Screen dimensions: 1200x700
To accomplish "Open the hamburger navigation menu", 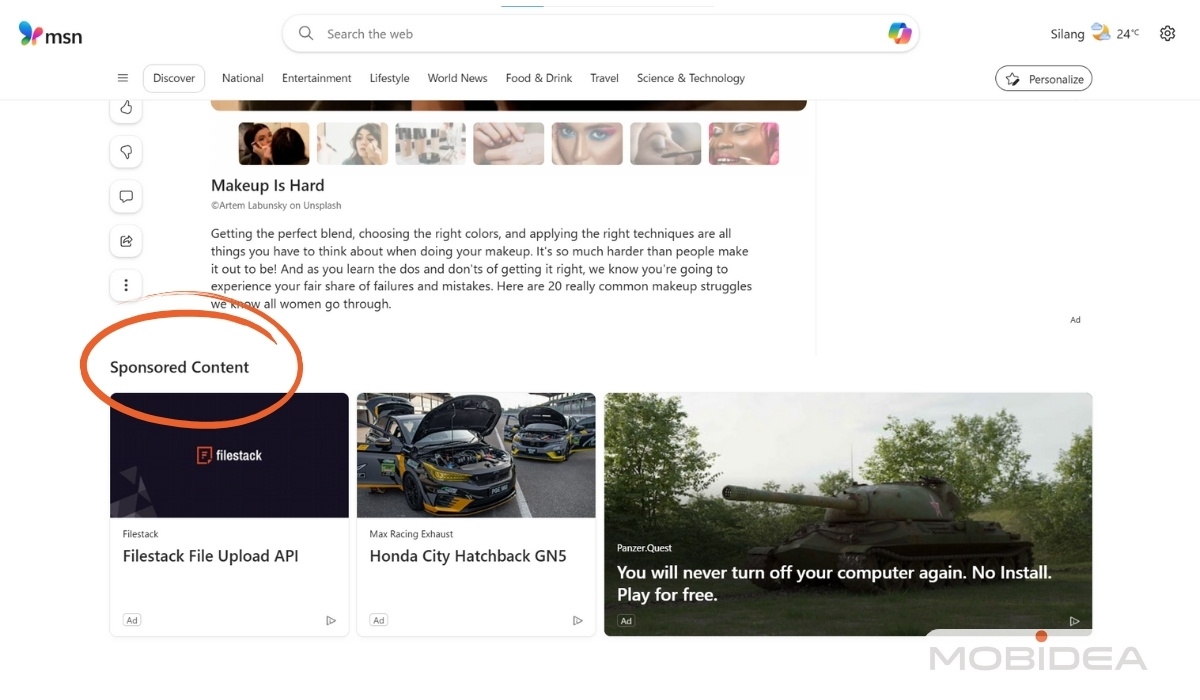I will pos(123,78).
